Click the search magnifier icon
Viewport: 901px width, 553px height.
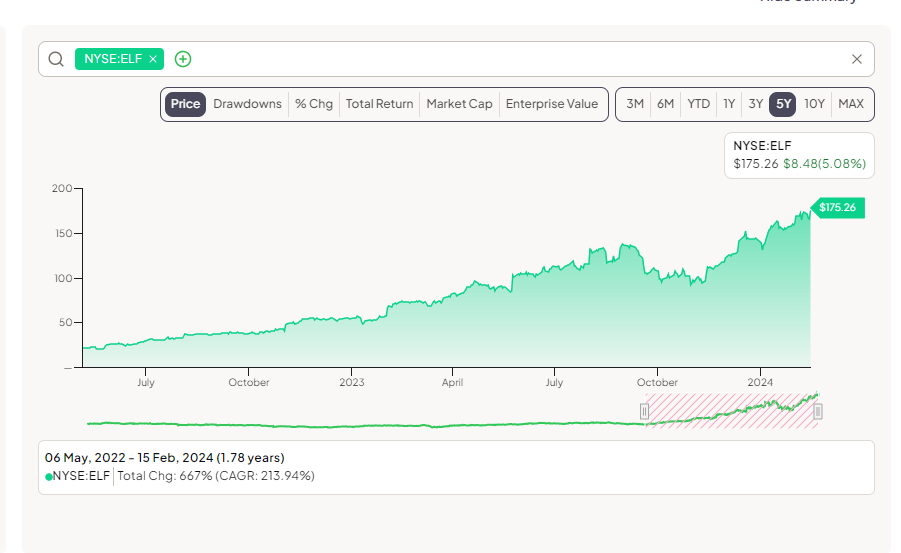(56, 59)
